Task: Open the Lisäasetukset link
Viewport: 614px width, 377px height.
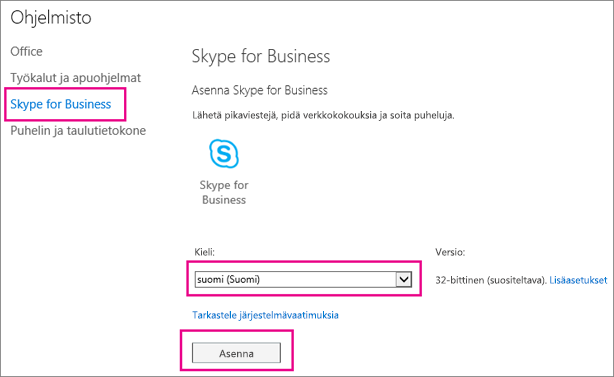Action: pyautogui.click(x=578, y=280)
